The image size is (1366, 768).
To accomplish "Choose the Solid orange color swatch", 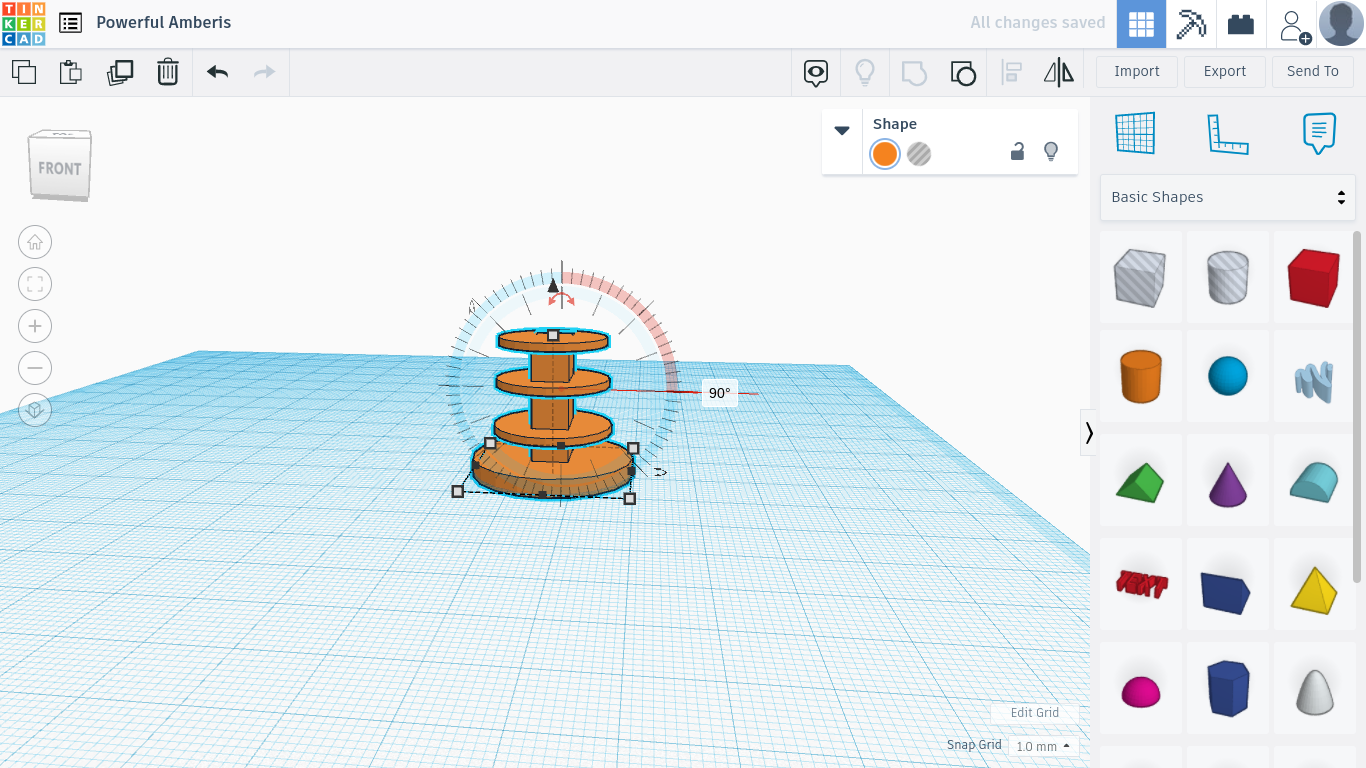I will (885, 154).
